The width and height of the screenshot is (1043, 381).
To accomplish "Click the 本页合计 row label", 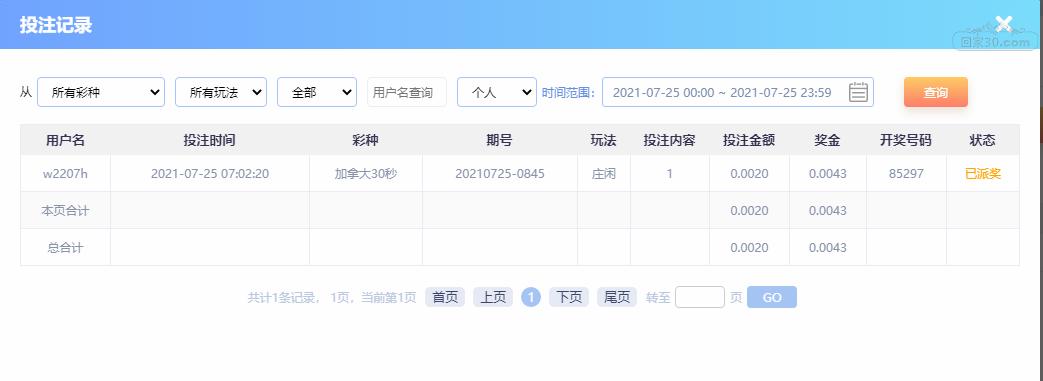I will [65, 211].
